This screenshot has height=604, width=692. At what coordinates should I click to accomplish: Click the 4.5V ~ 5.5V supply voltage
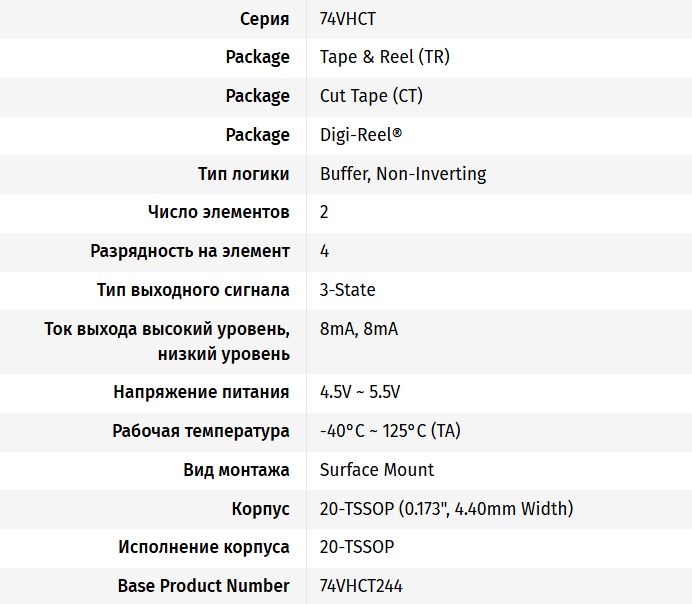click(360, 392)
